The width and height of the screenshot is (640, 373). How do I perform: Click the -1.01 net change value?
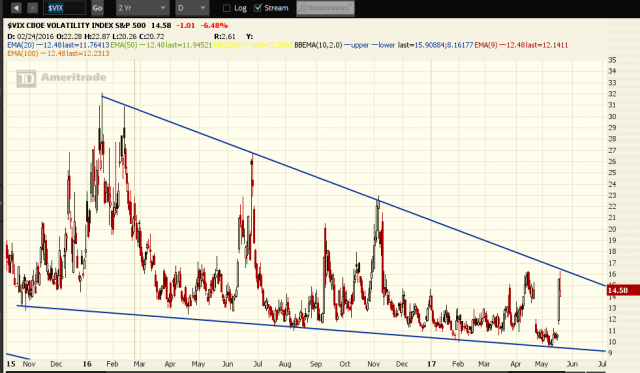click(x=185, y=25)
